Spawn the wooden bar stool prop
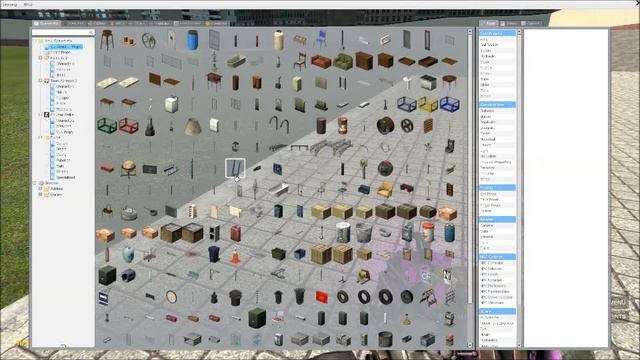The width and height of the screenshot is (640, 360). coord(107,40)
